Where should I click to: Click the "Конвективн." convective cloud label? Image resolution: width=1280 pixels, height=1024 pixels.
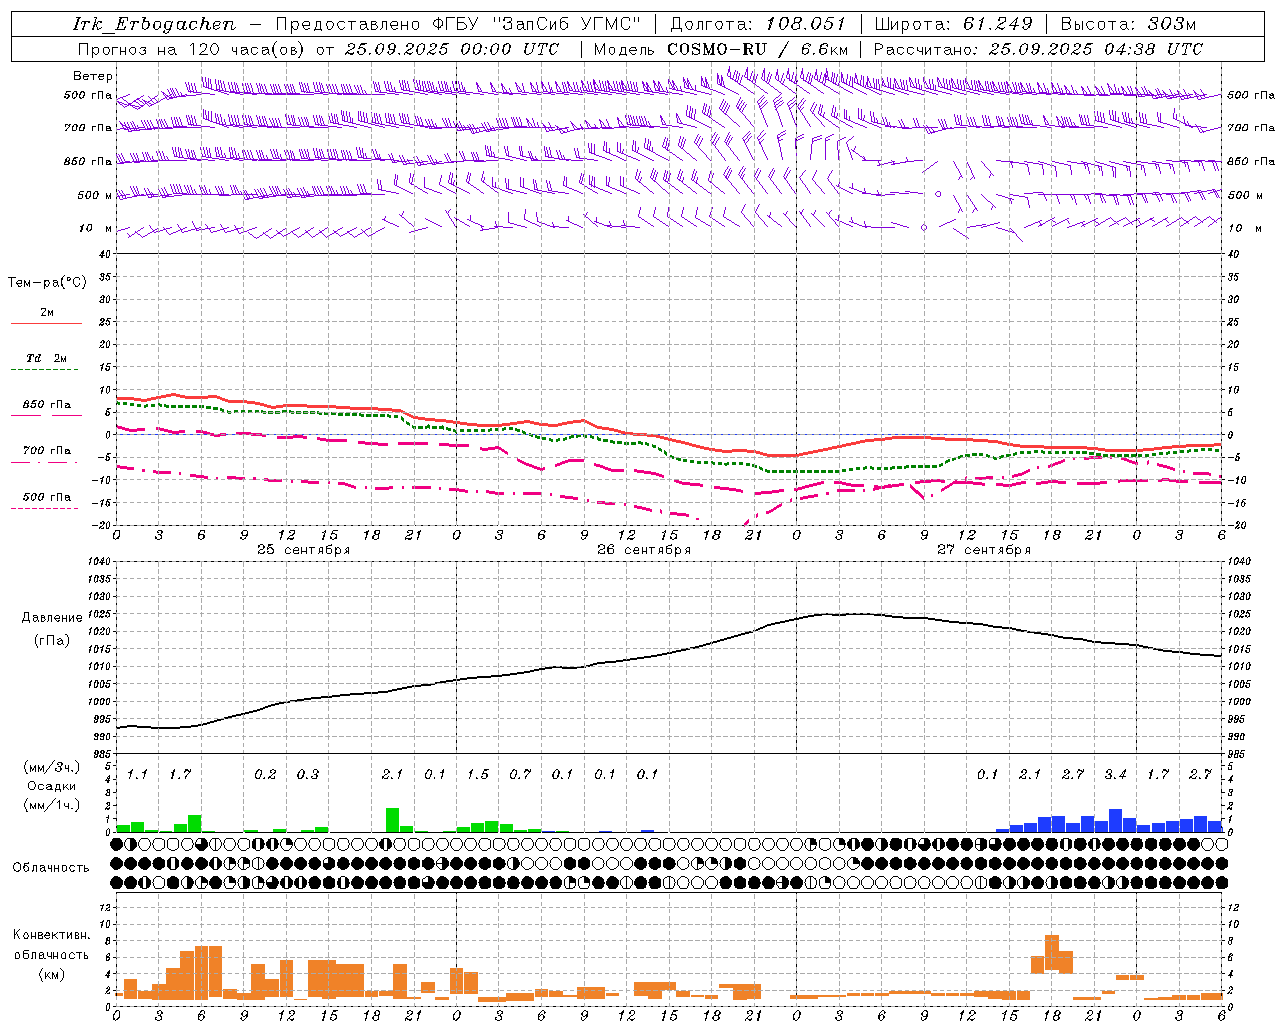(51, 935)
